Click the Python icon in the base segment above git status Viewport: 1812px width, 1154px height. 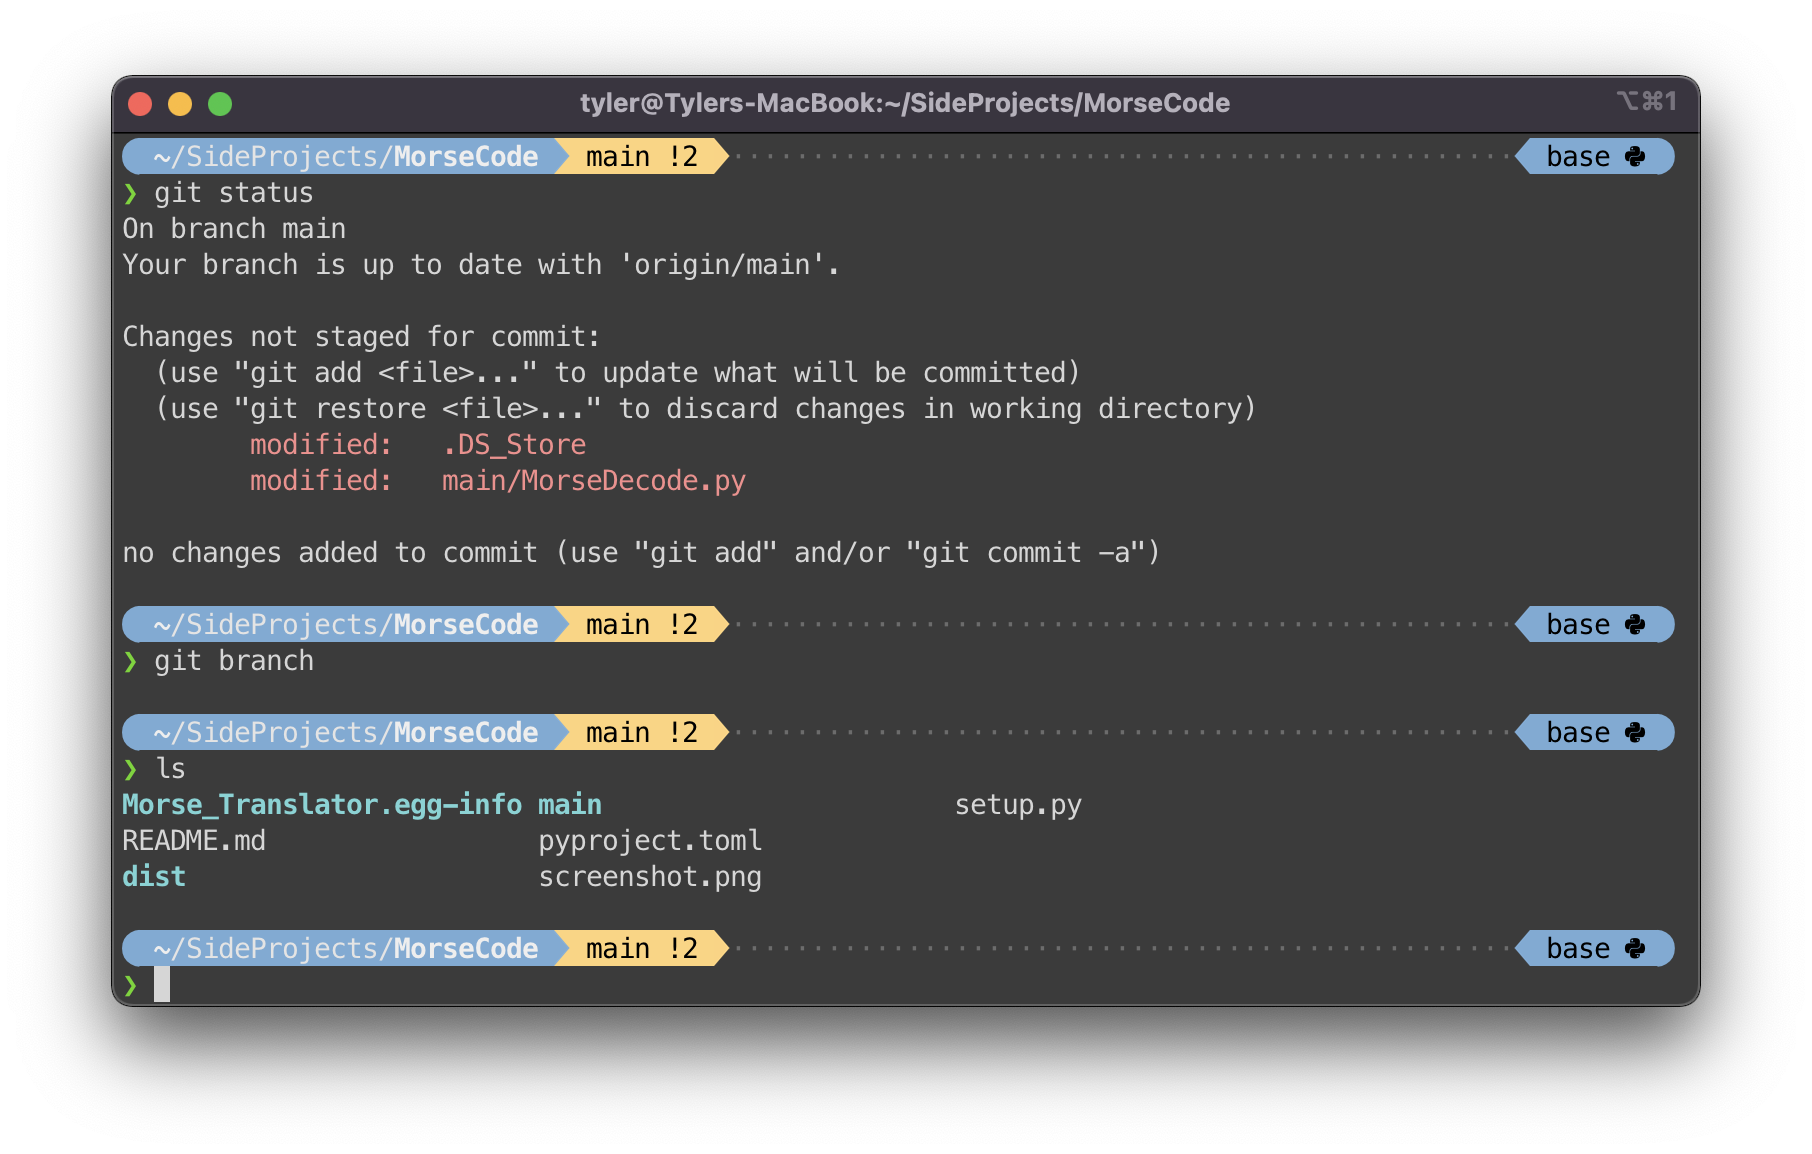click(1635, 157)
